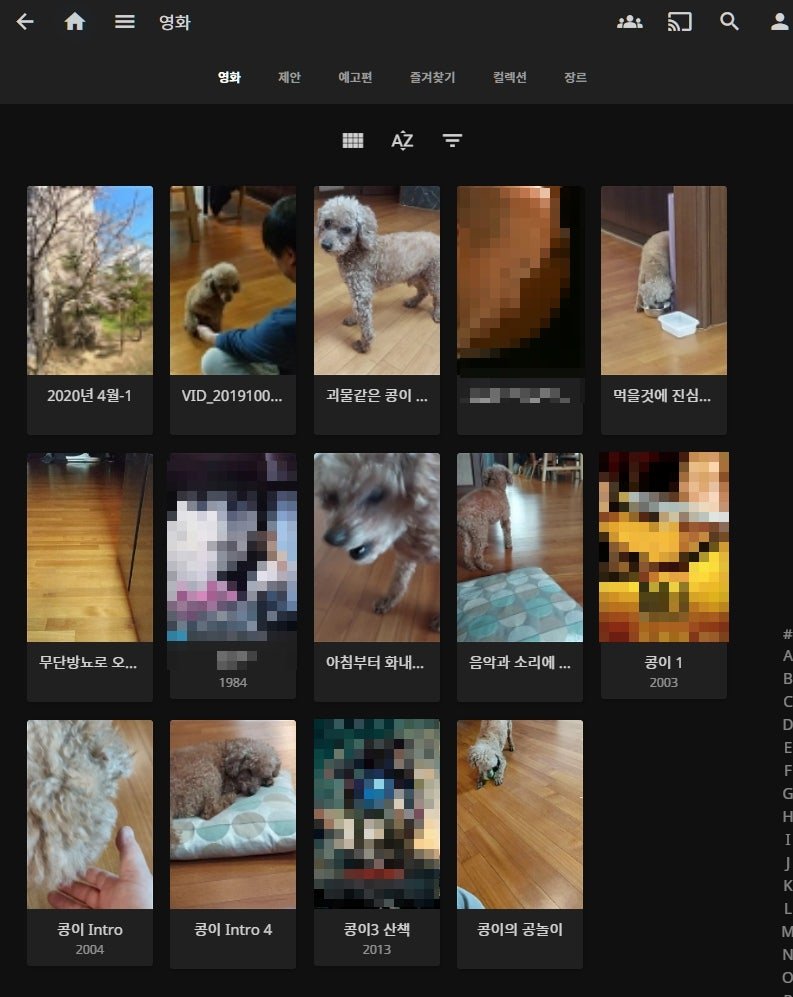The height and width of the screenshot is (997, 793).
Task: Click the 콩이 Intro 4 title link
Action: point(233,930)
